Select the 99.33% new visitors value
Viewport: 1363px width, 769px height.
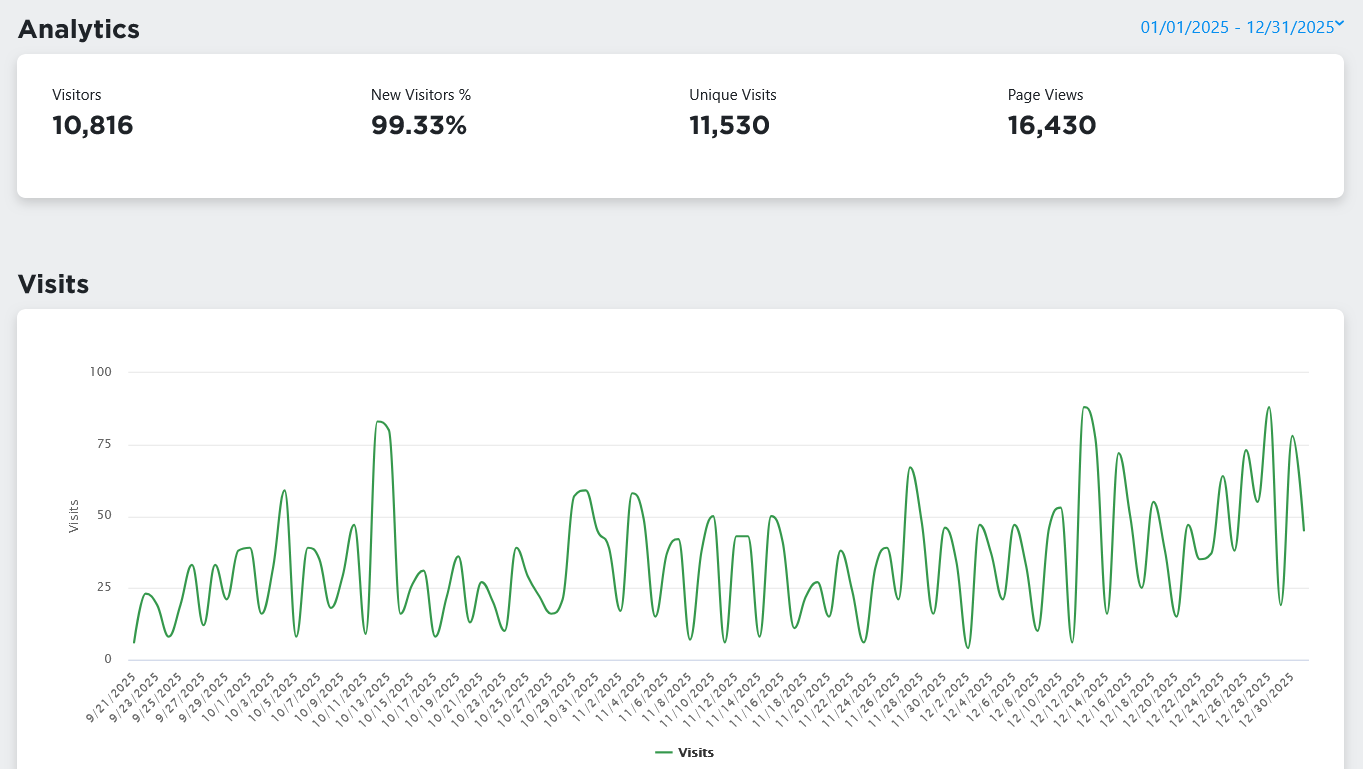pyautogui.click(x=418, y=126)
